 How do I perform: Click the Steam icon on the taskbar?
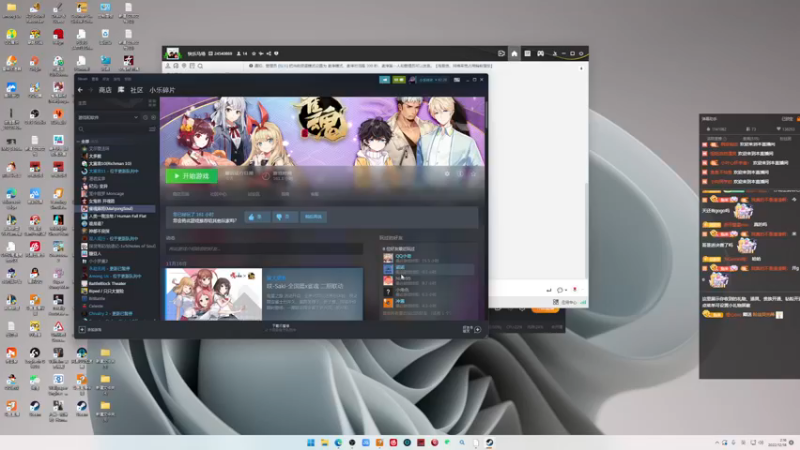(x=489, y=442)
